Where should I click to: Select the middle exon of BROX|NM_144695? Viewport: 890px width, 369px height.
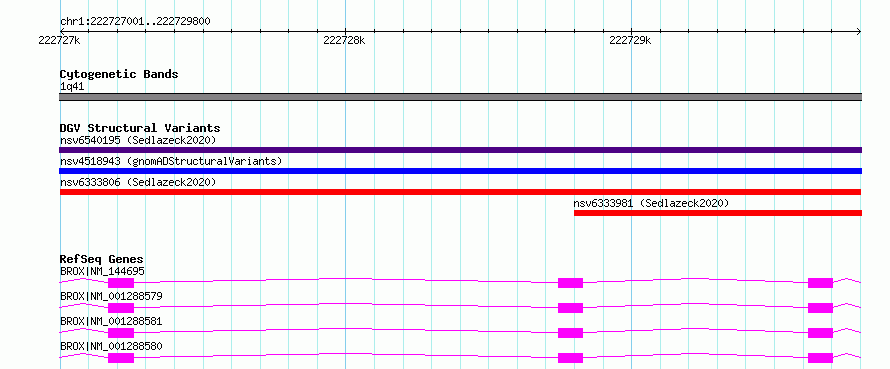point(570,283)
